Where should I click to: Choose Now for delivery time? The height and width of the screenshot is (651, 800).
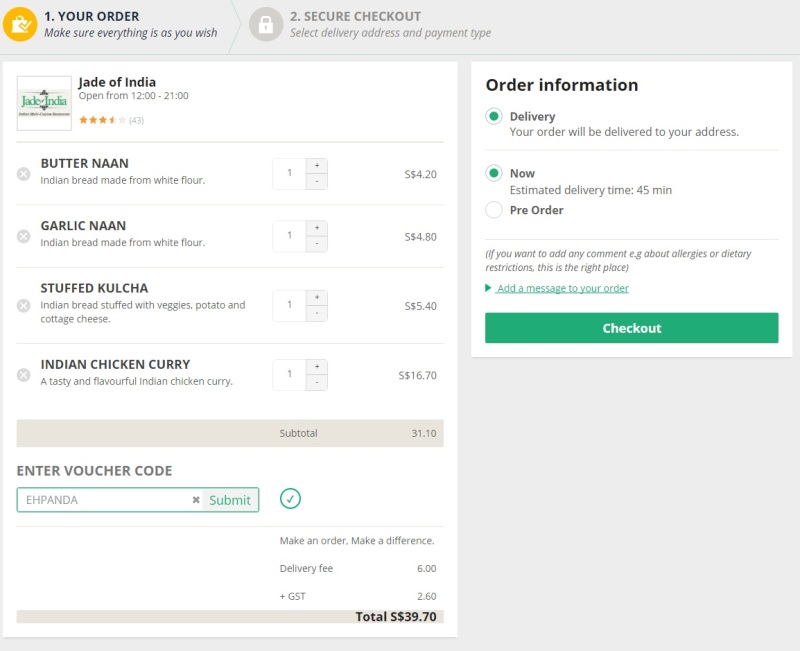(x=495, y=172)
